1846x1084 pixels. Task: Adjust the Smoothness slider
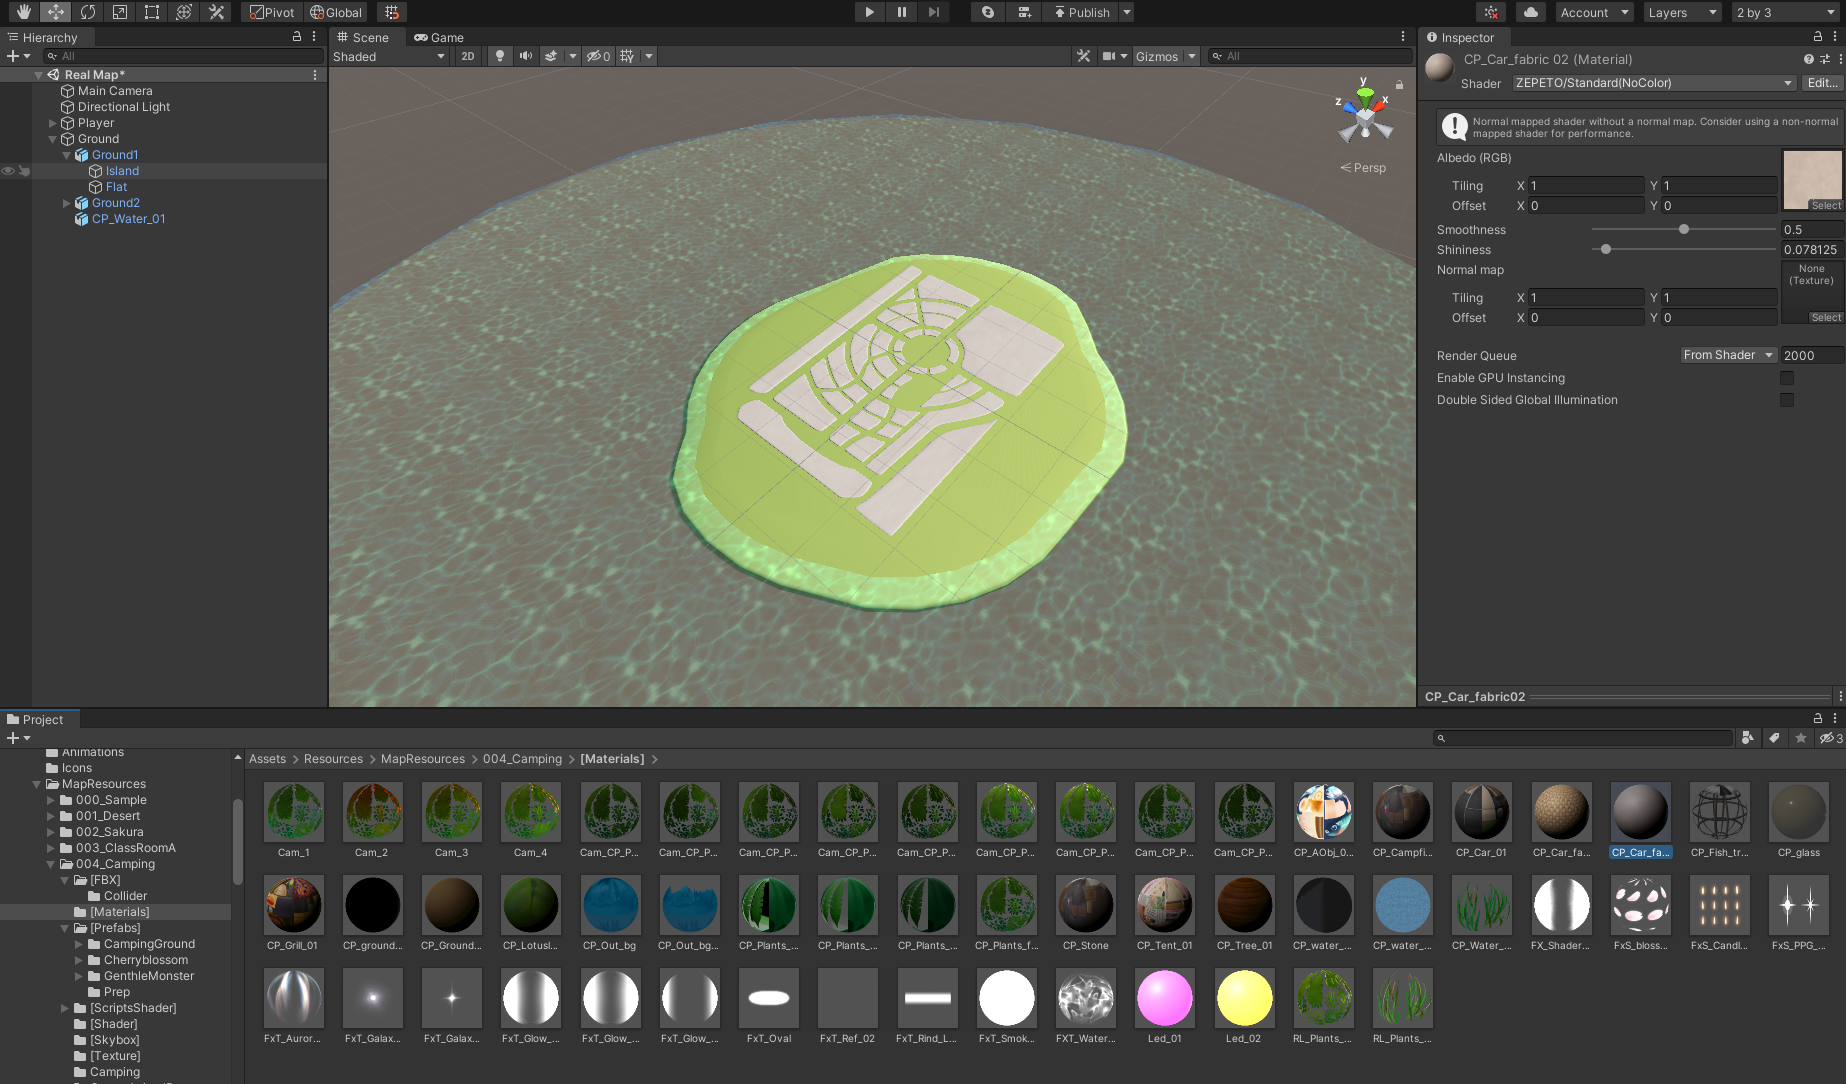[1684, 229]
